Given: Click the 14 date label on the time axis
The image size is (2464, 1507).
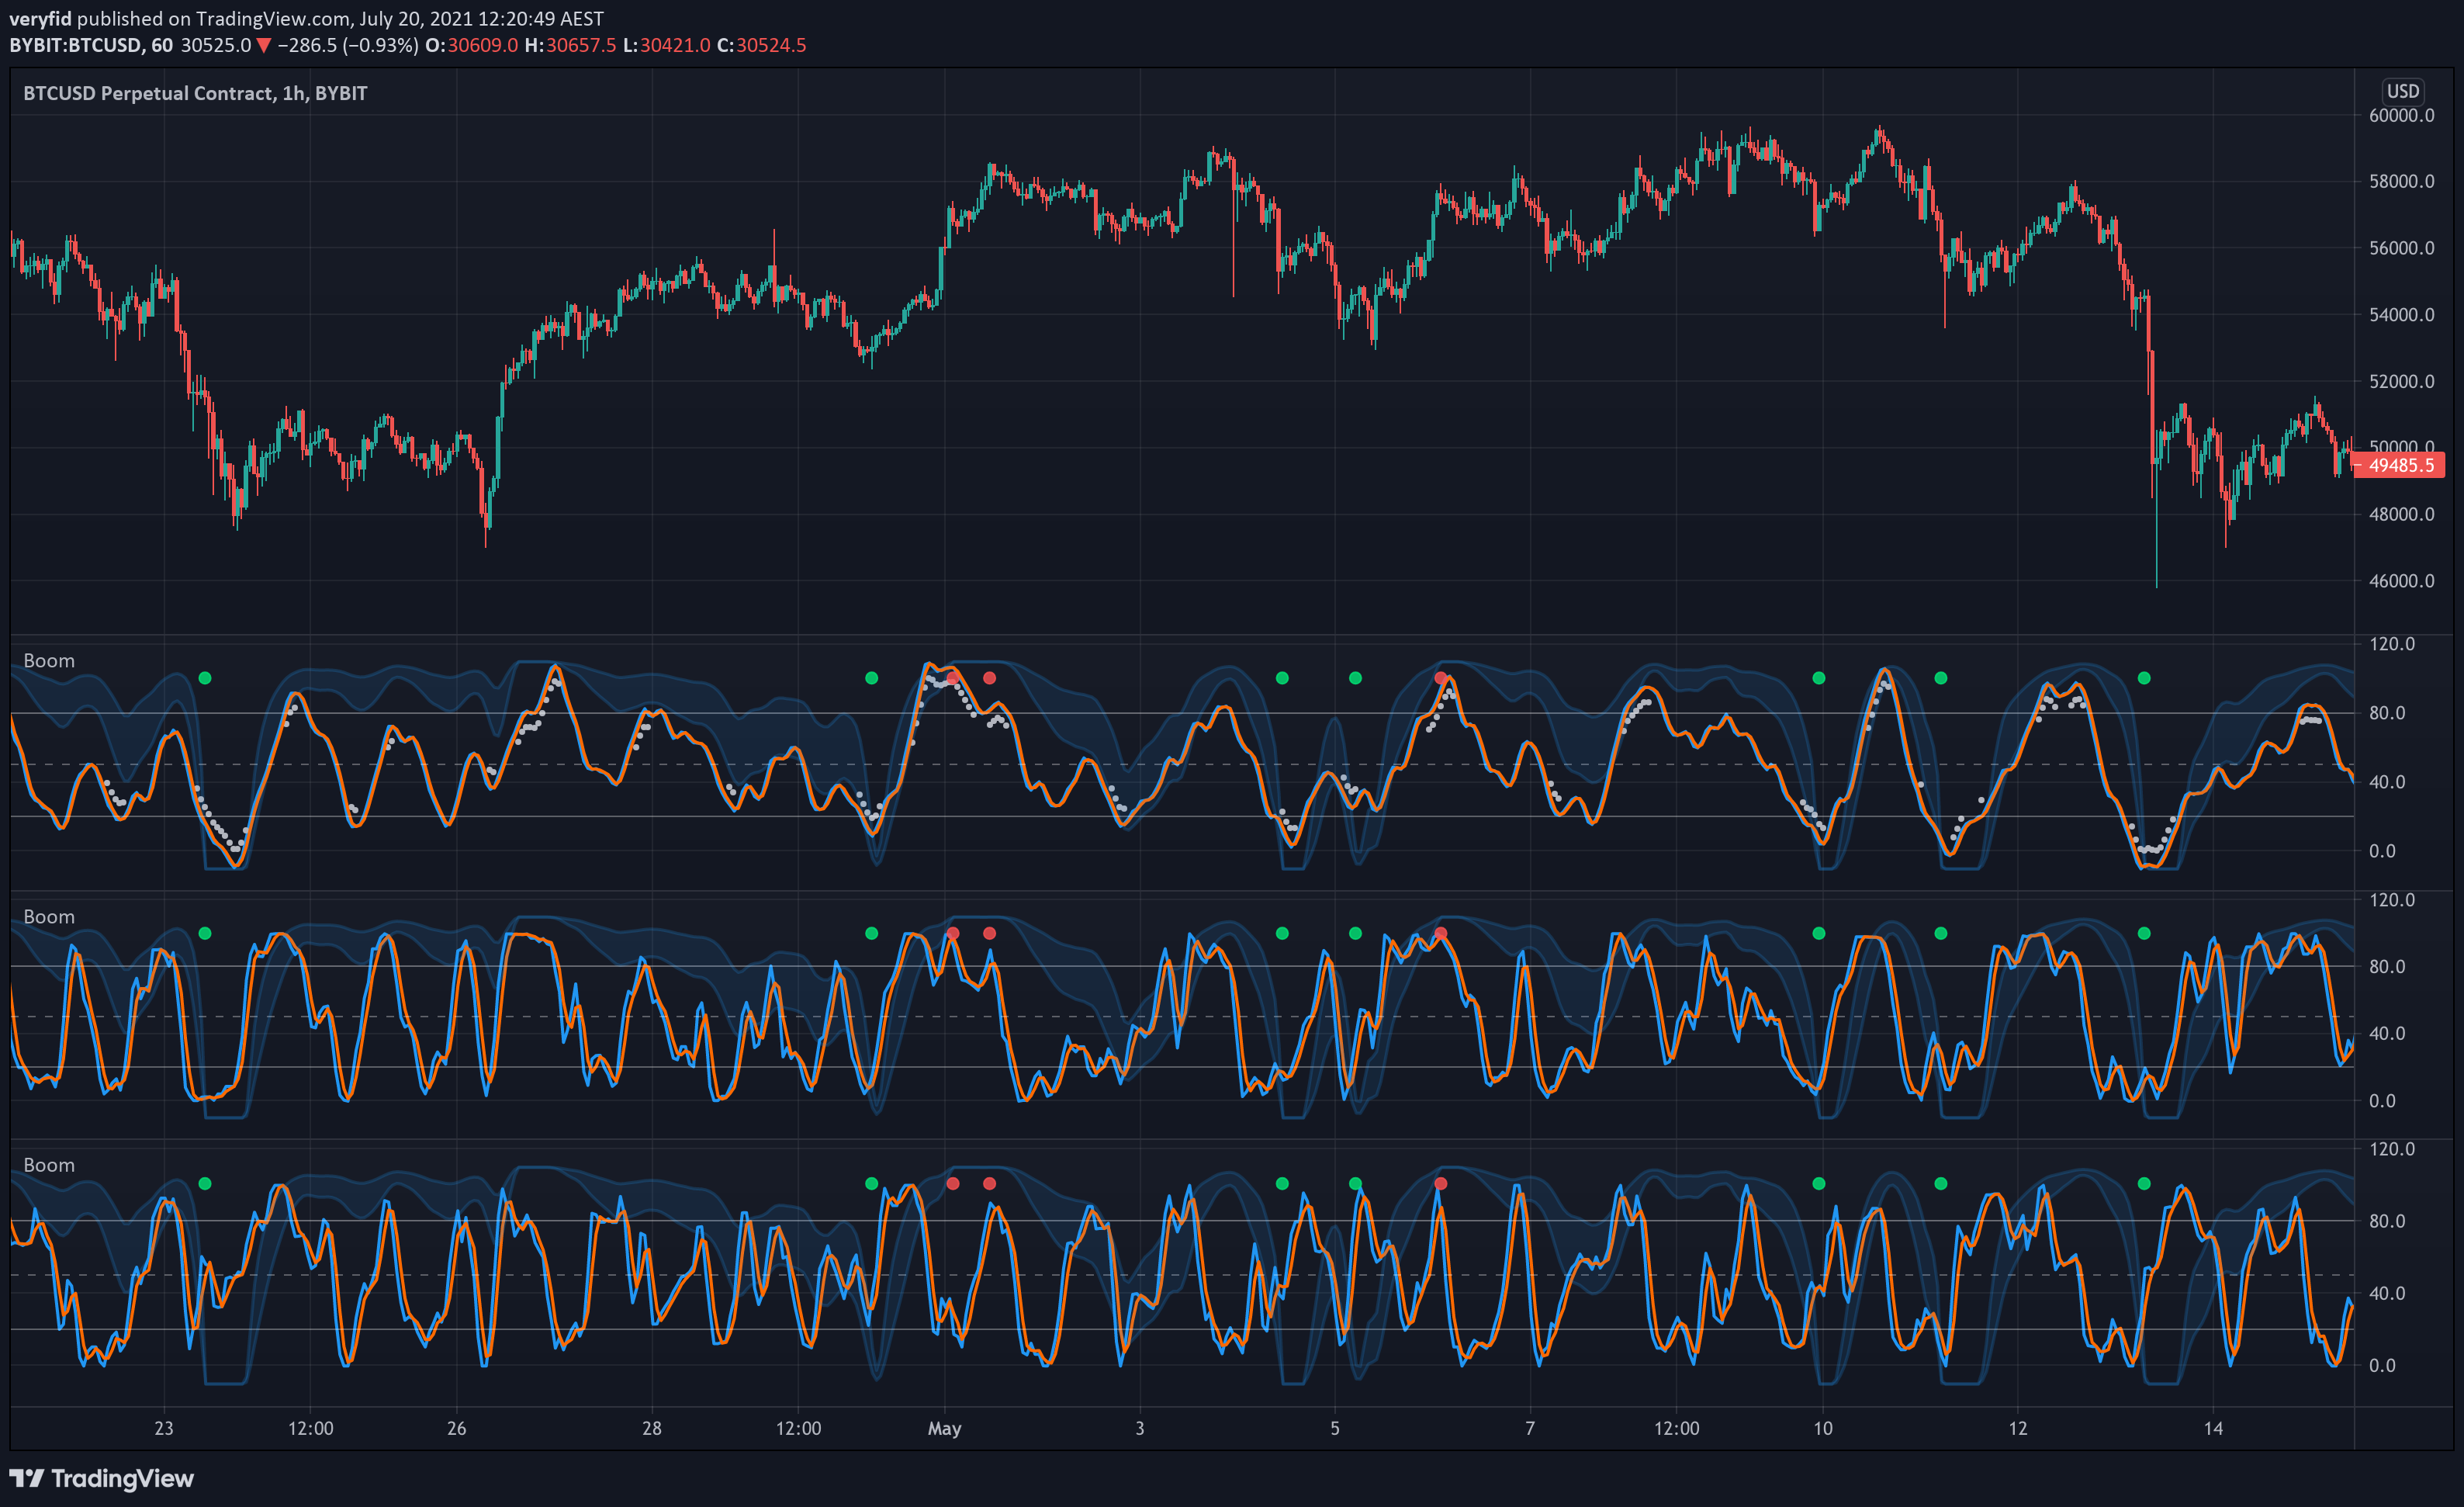Looking at the screenshot, I should pos(2213,1428).
